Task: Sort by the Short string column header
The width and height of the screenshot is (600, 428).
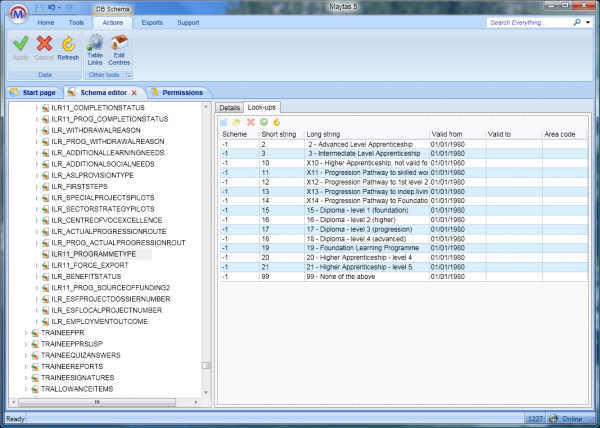Action: pos(280,133)
